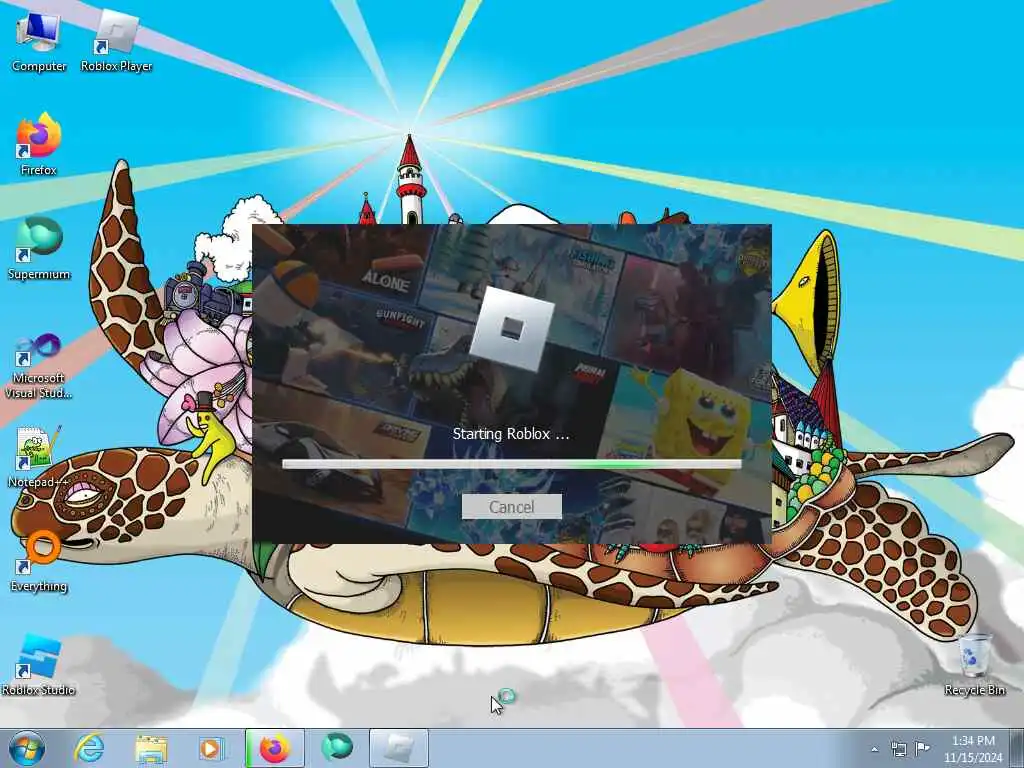Select the Microsoft Visual Studio shortcut
This screenshot has height=768, width=1024.
click(39, 366)
